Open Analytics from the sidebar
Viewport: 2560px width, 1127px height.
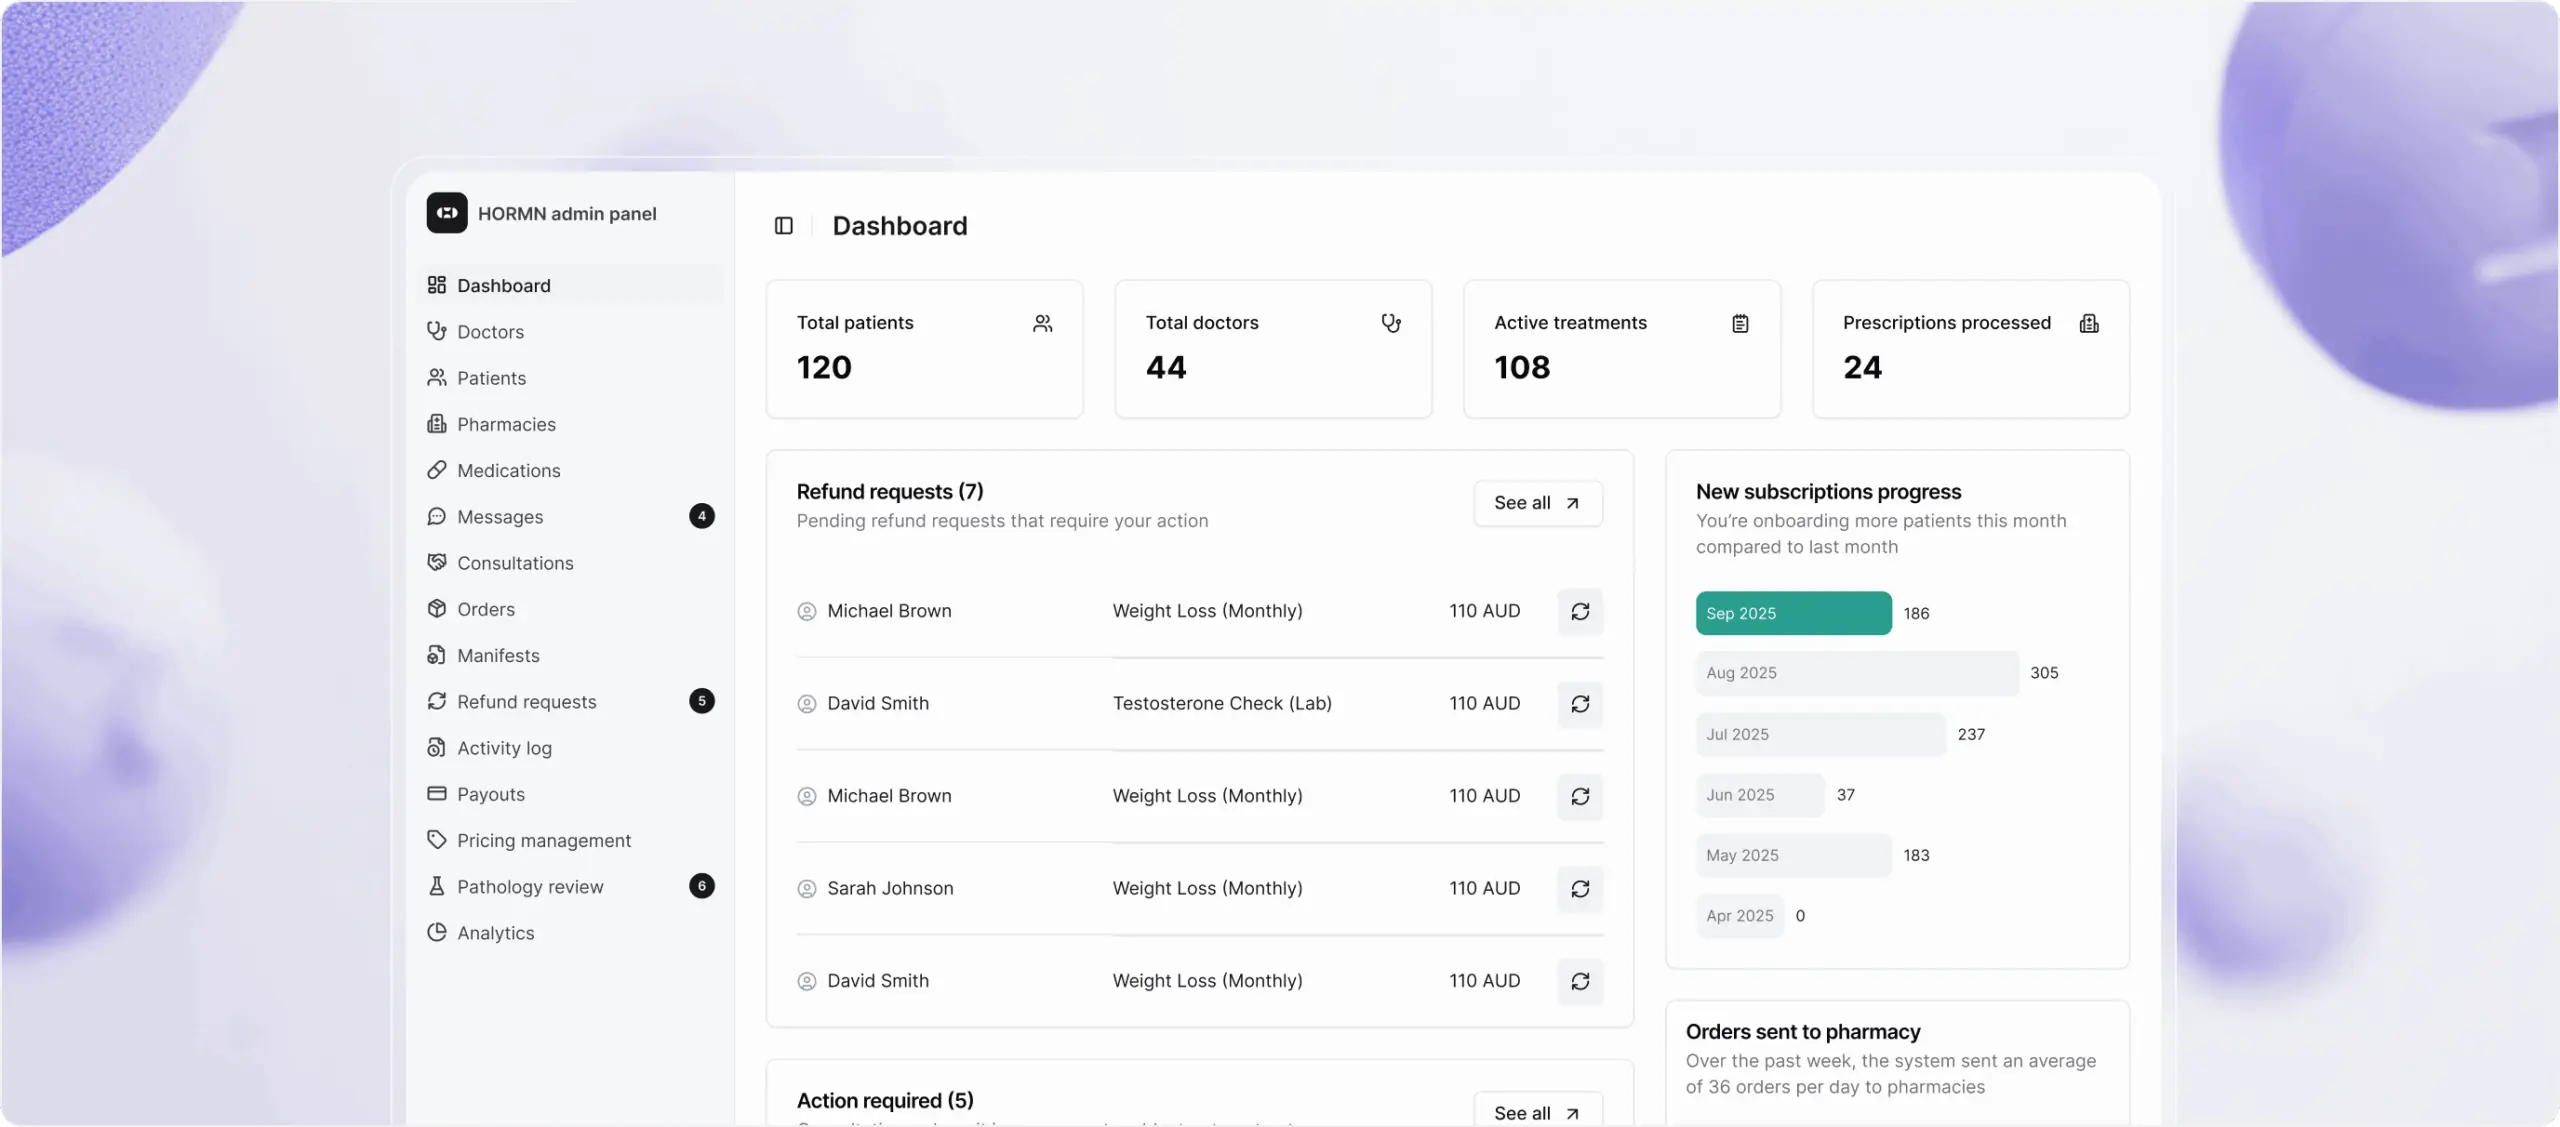tap(495, 933)
